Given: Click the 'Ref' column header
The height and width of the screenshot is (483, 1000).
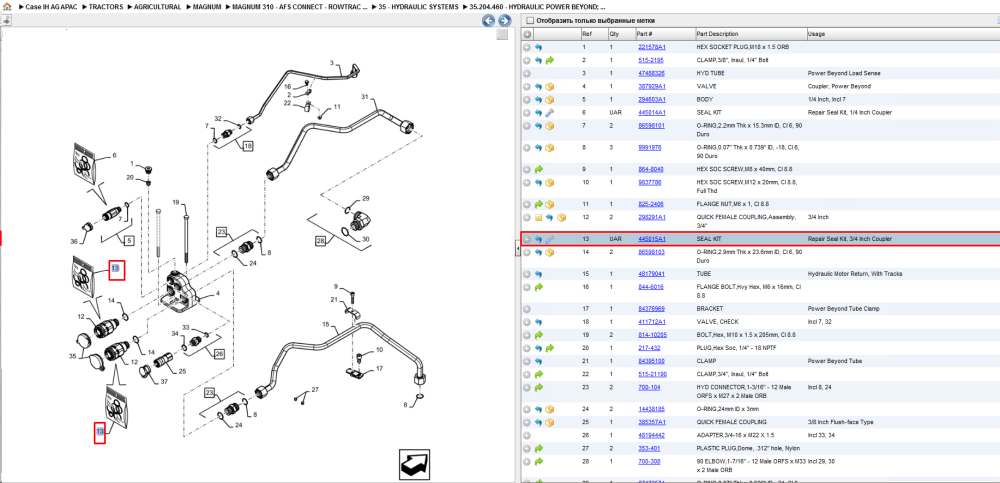Looking at the screenshot, I should 587,34.
